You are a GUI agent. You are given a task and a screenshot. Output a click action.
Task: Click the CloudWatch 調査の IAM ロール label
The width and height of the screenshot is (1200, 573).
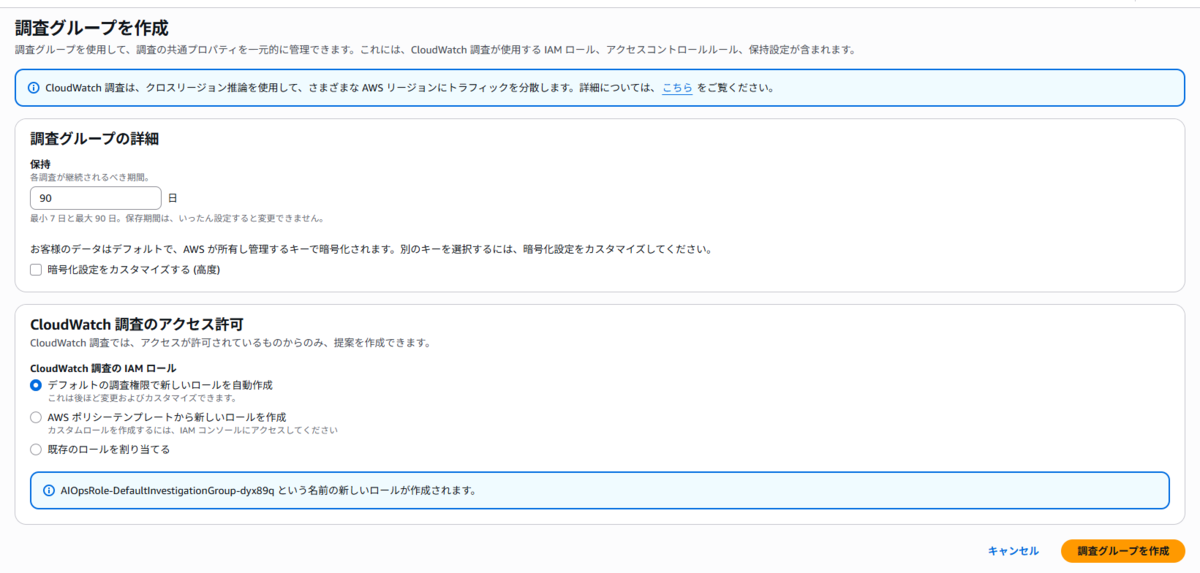point(103,368)
